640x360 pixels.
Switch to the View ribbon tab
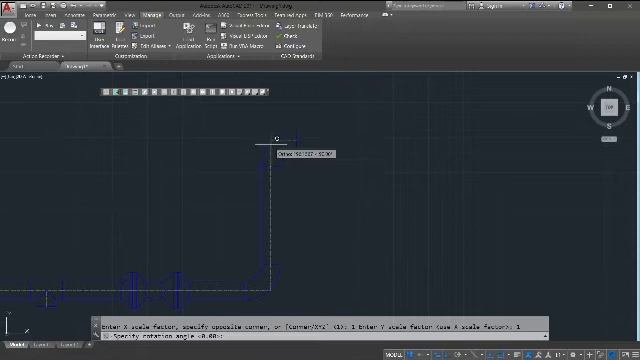click(130, 15)
